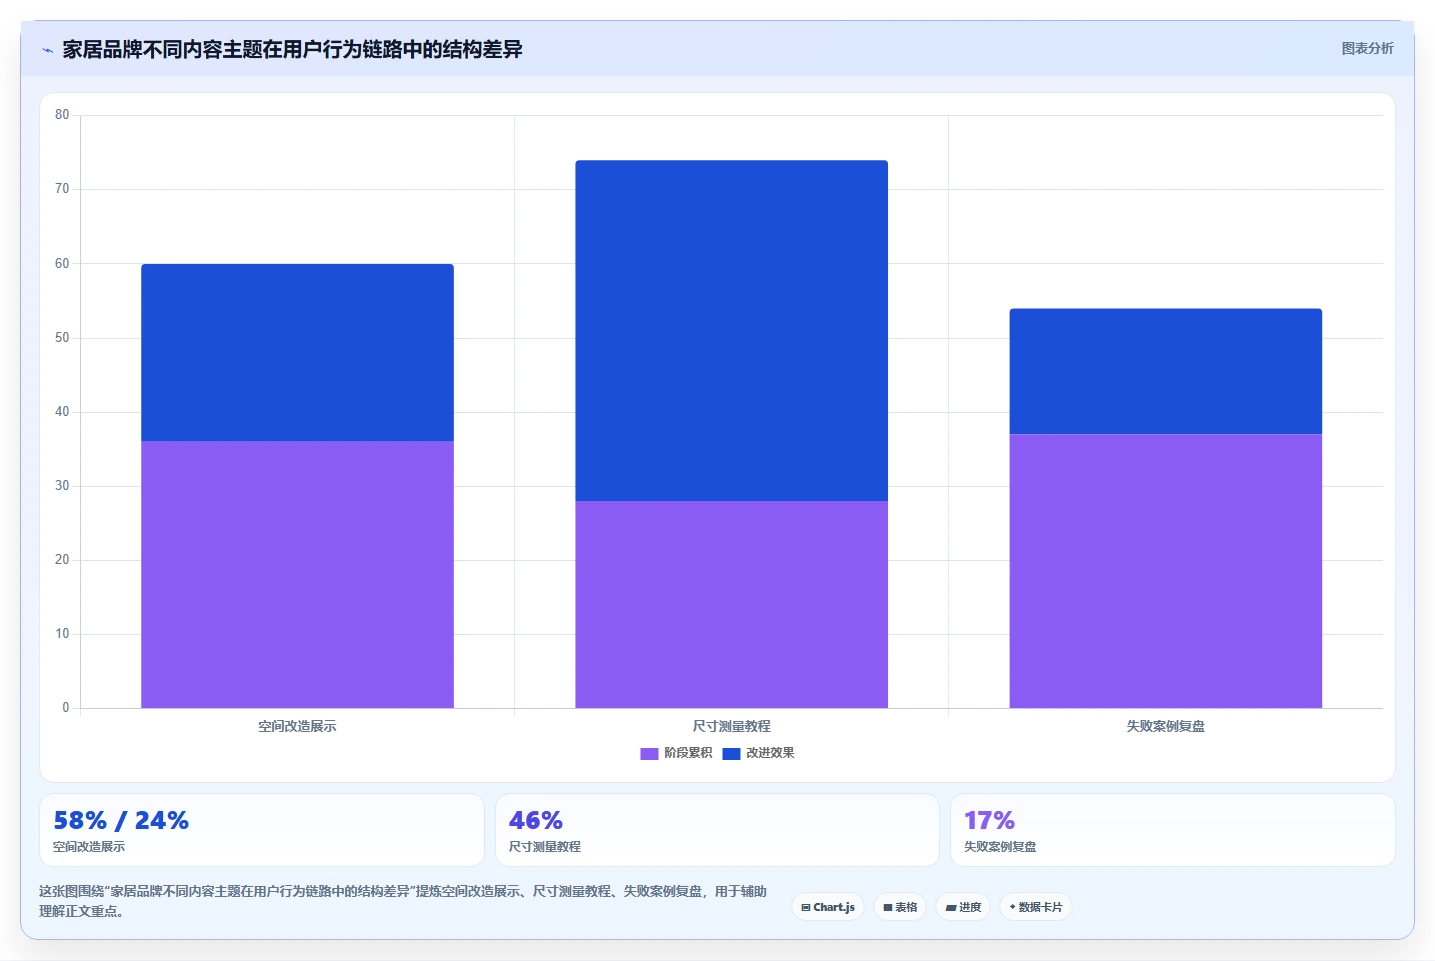
Task: Click the 17% stat card value
Action: click(x=990, y=821)
